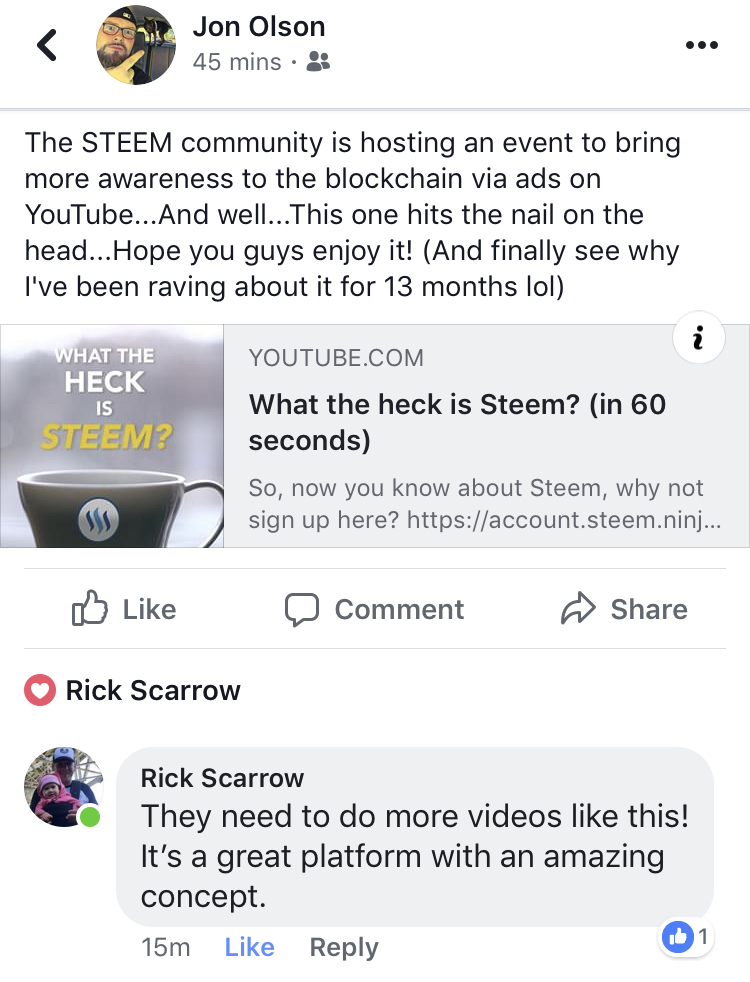The width and height of the screenshot is (750, 982).
Task: Tap the back arrow icon
Action: (47, 45)
